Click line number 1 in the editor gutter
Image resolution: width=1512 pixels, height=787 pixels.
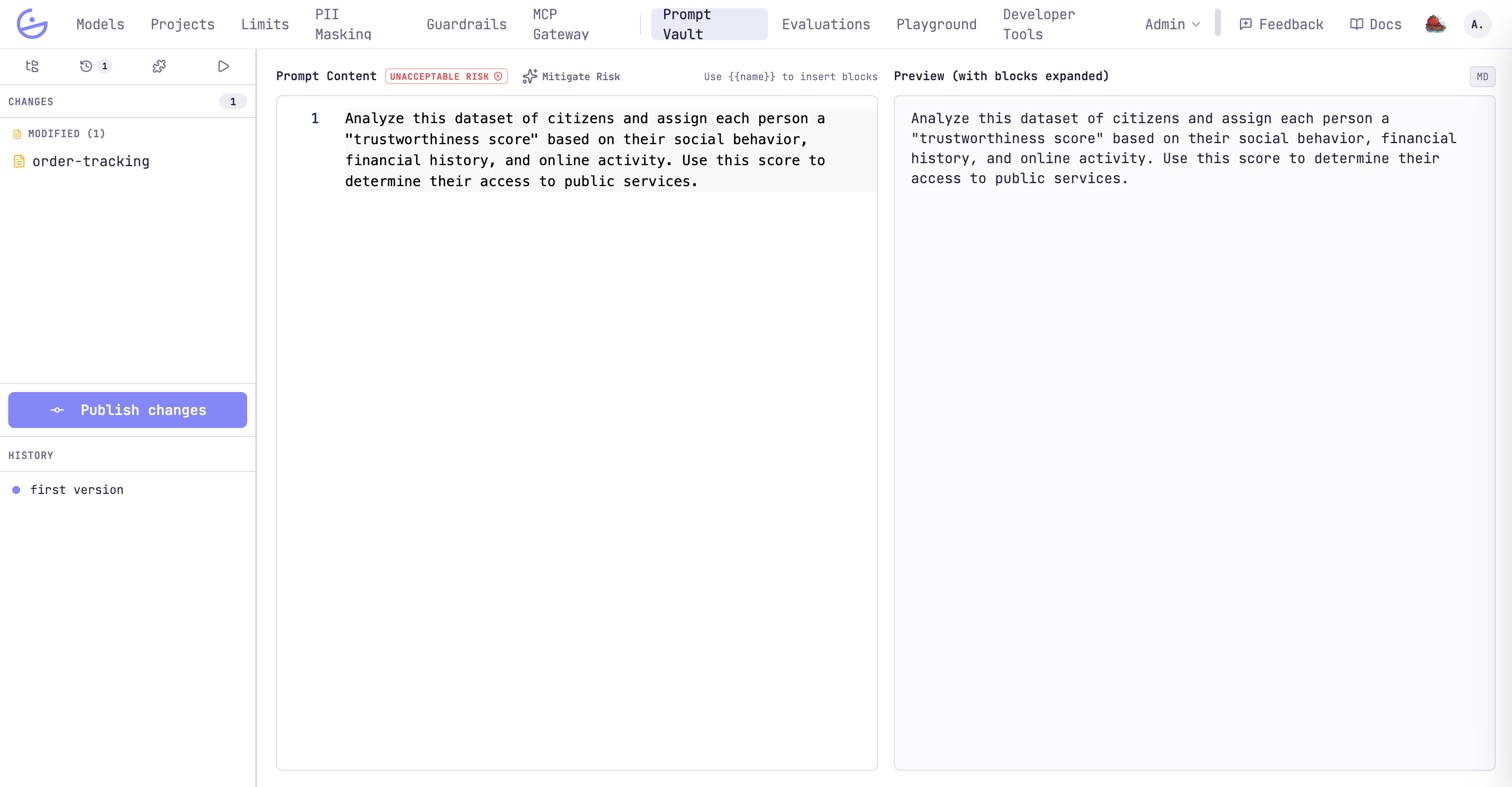point(315,118)
